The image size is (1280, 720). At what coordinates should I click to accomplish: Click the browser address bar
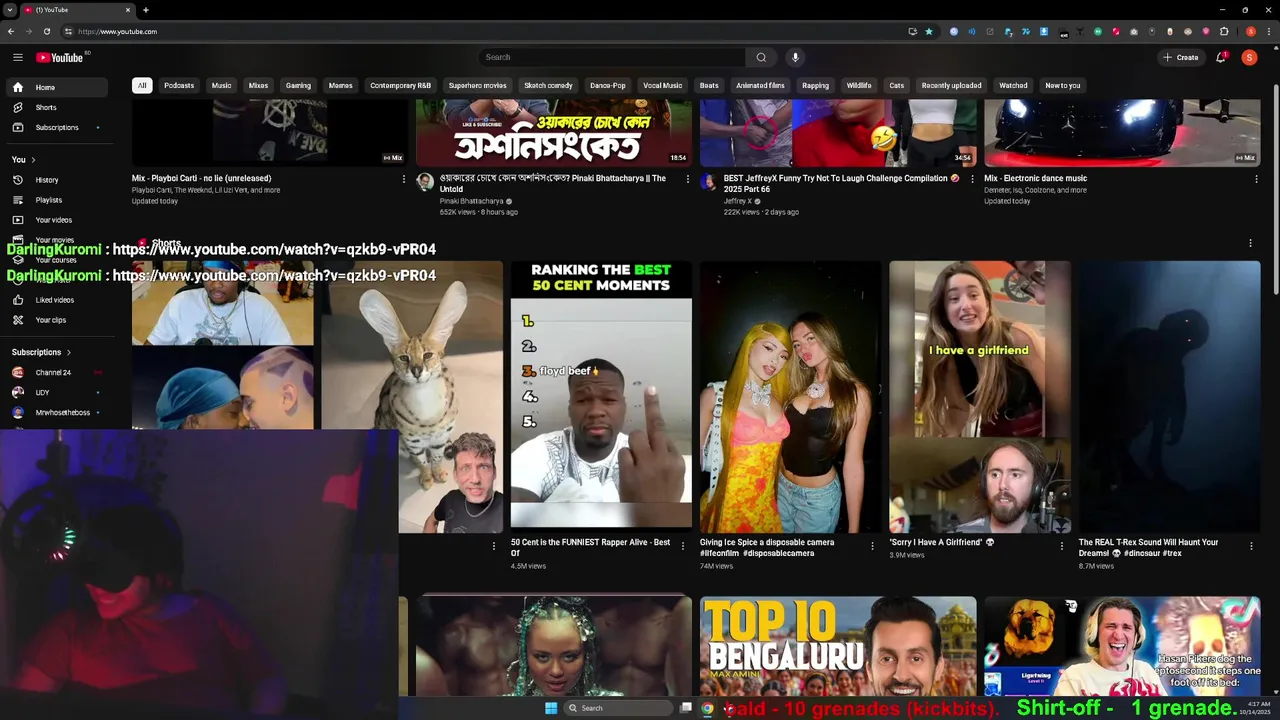coord(480,31)
